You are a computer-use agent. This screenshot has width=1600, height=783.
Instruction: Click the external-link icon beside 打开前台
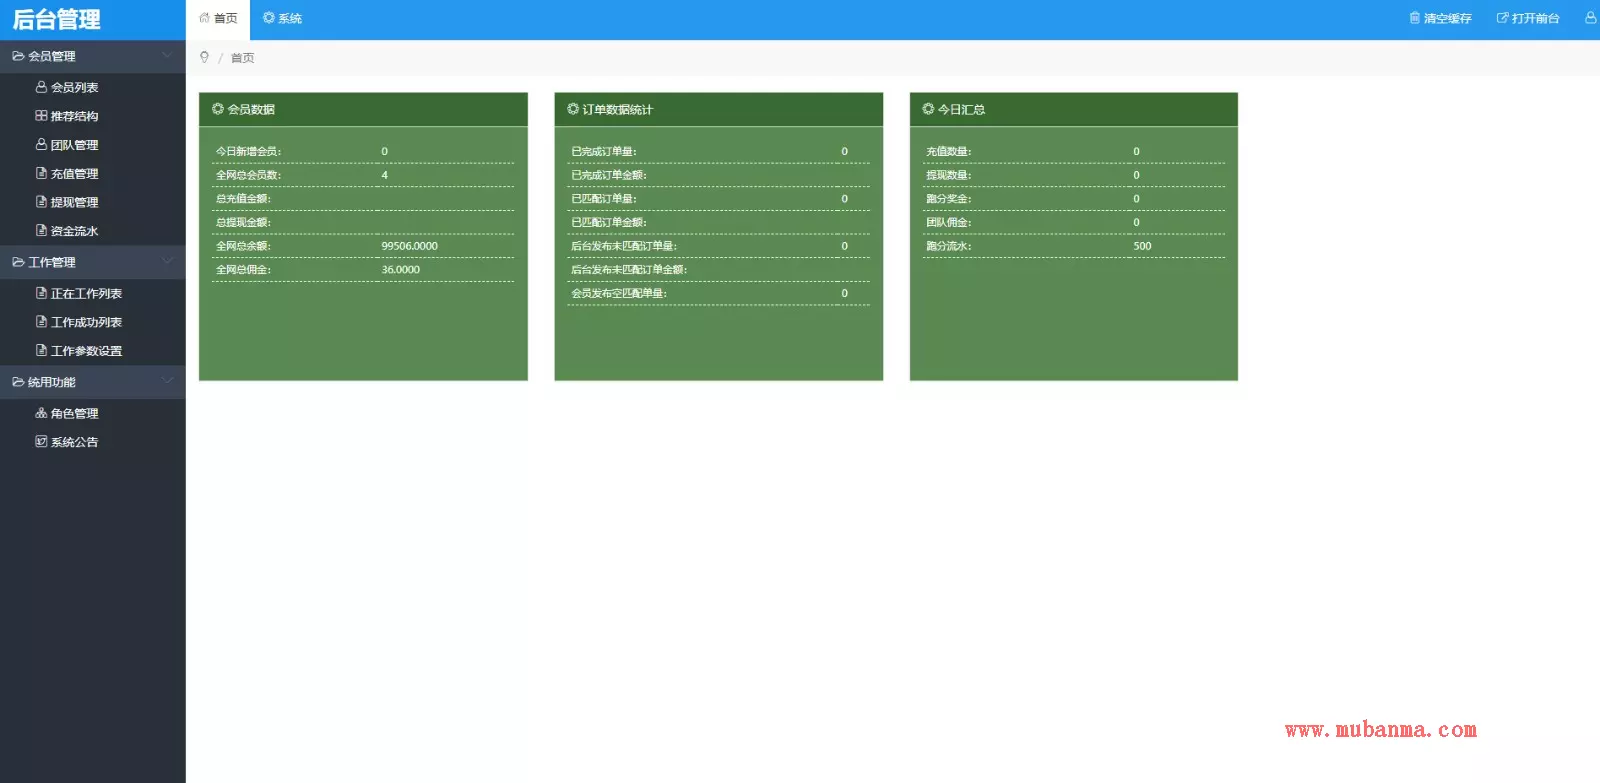(x=1502, y=18)
